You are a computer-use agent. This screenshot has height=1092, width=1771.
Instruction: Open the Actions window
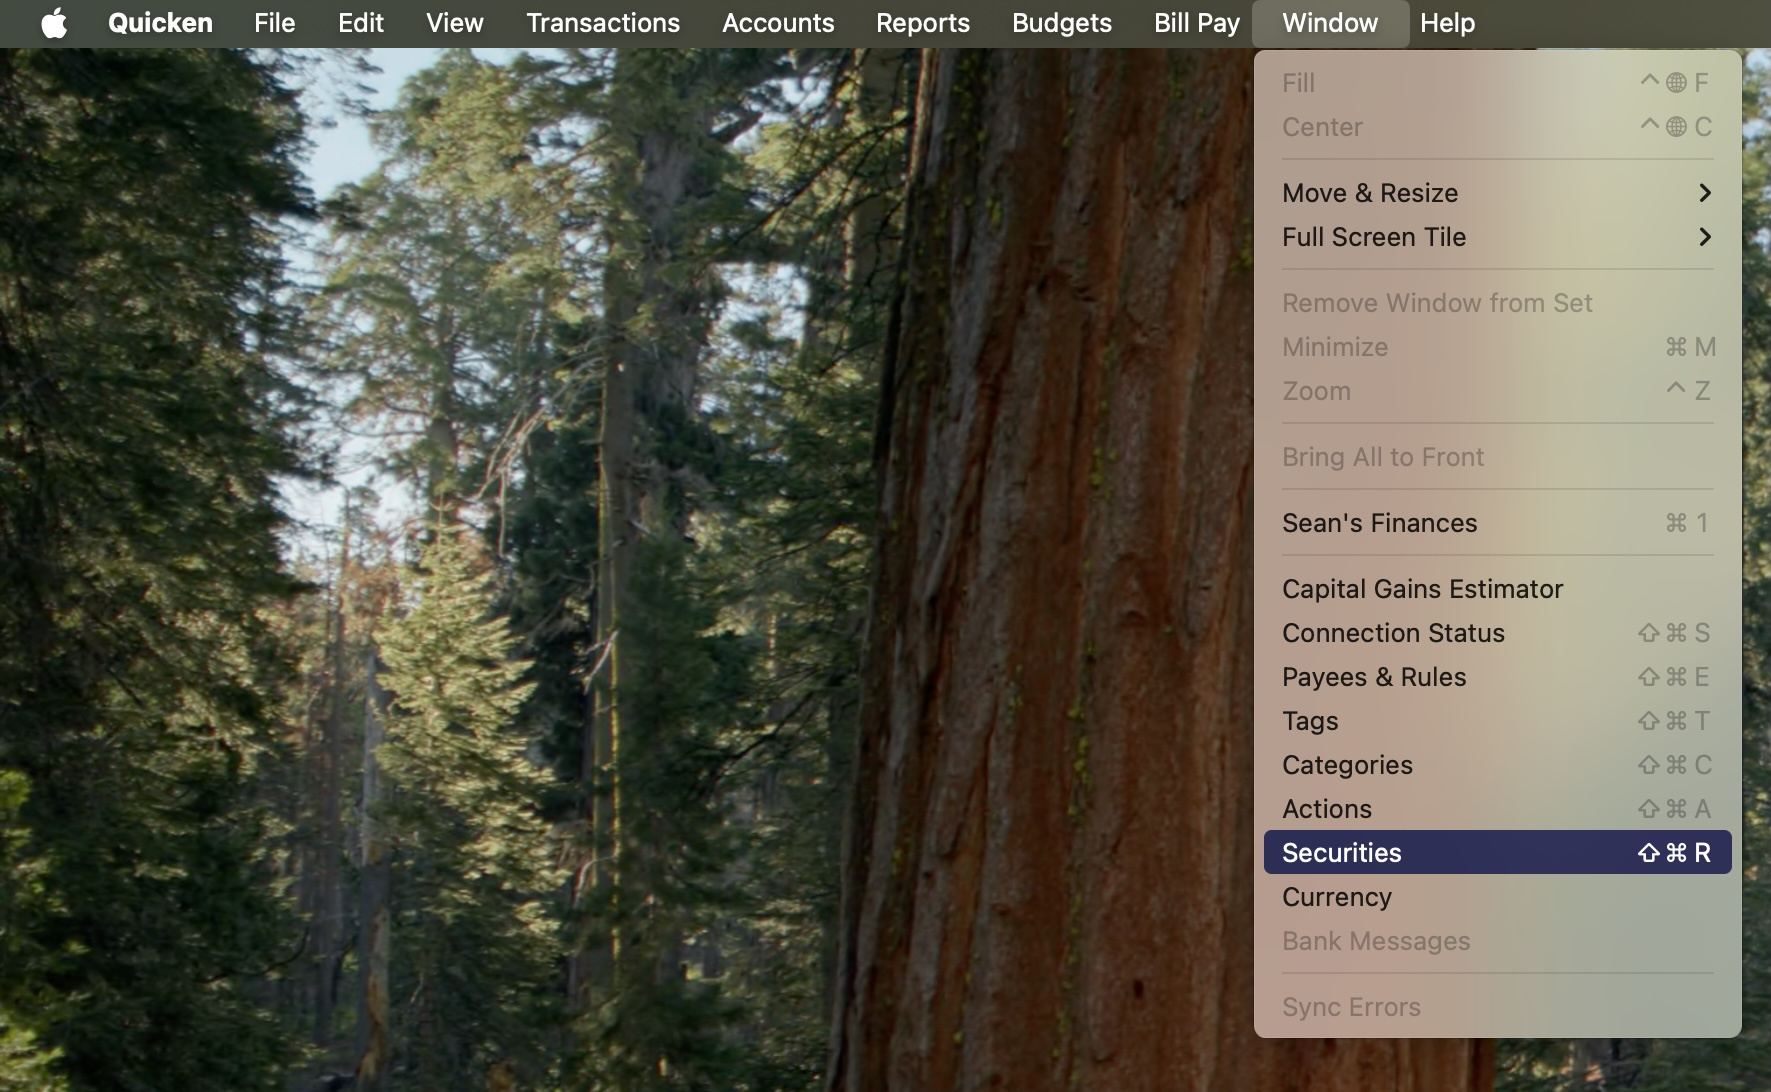pyautogui.click(x=1497, y=809)
